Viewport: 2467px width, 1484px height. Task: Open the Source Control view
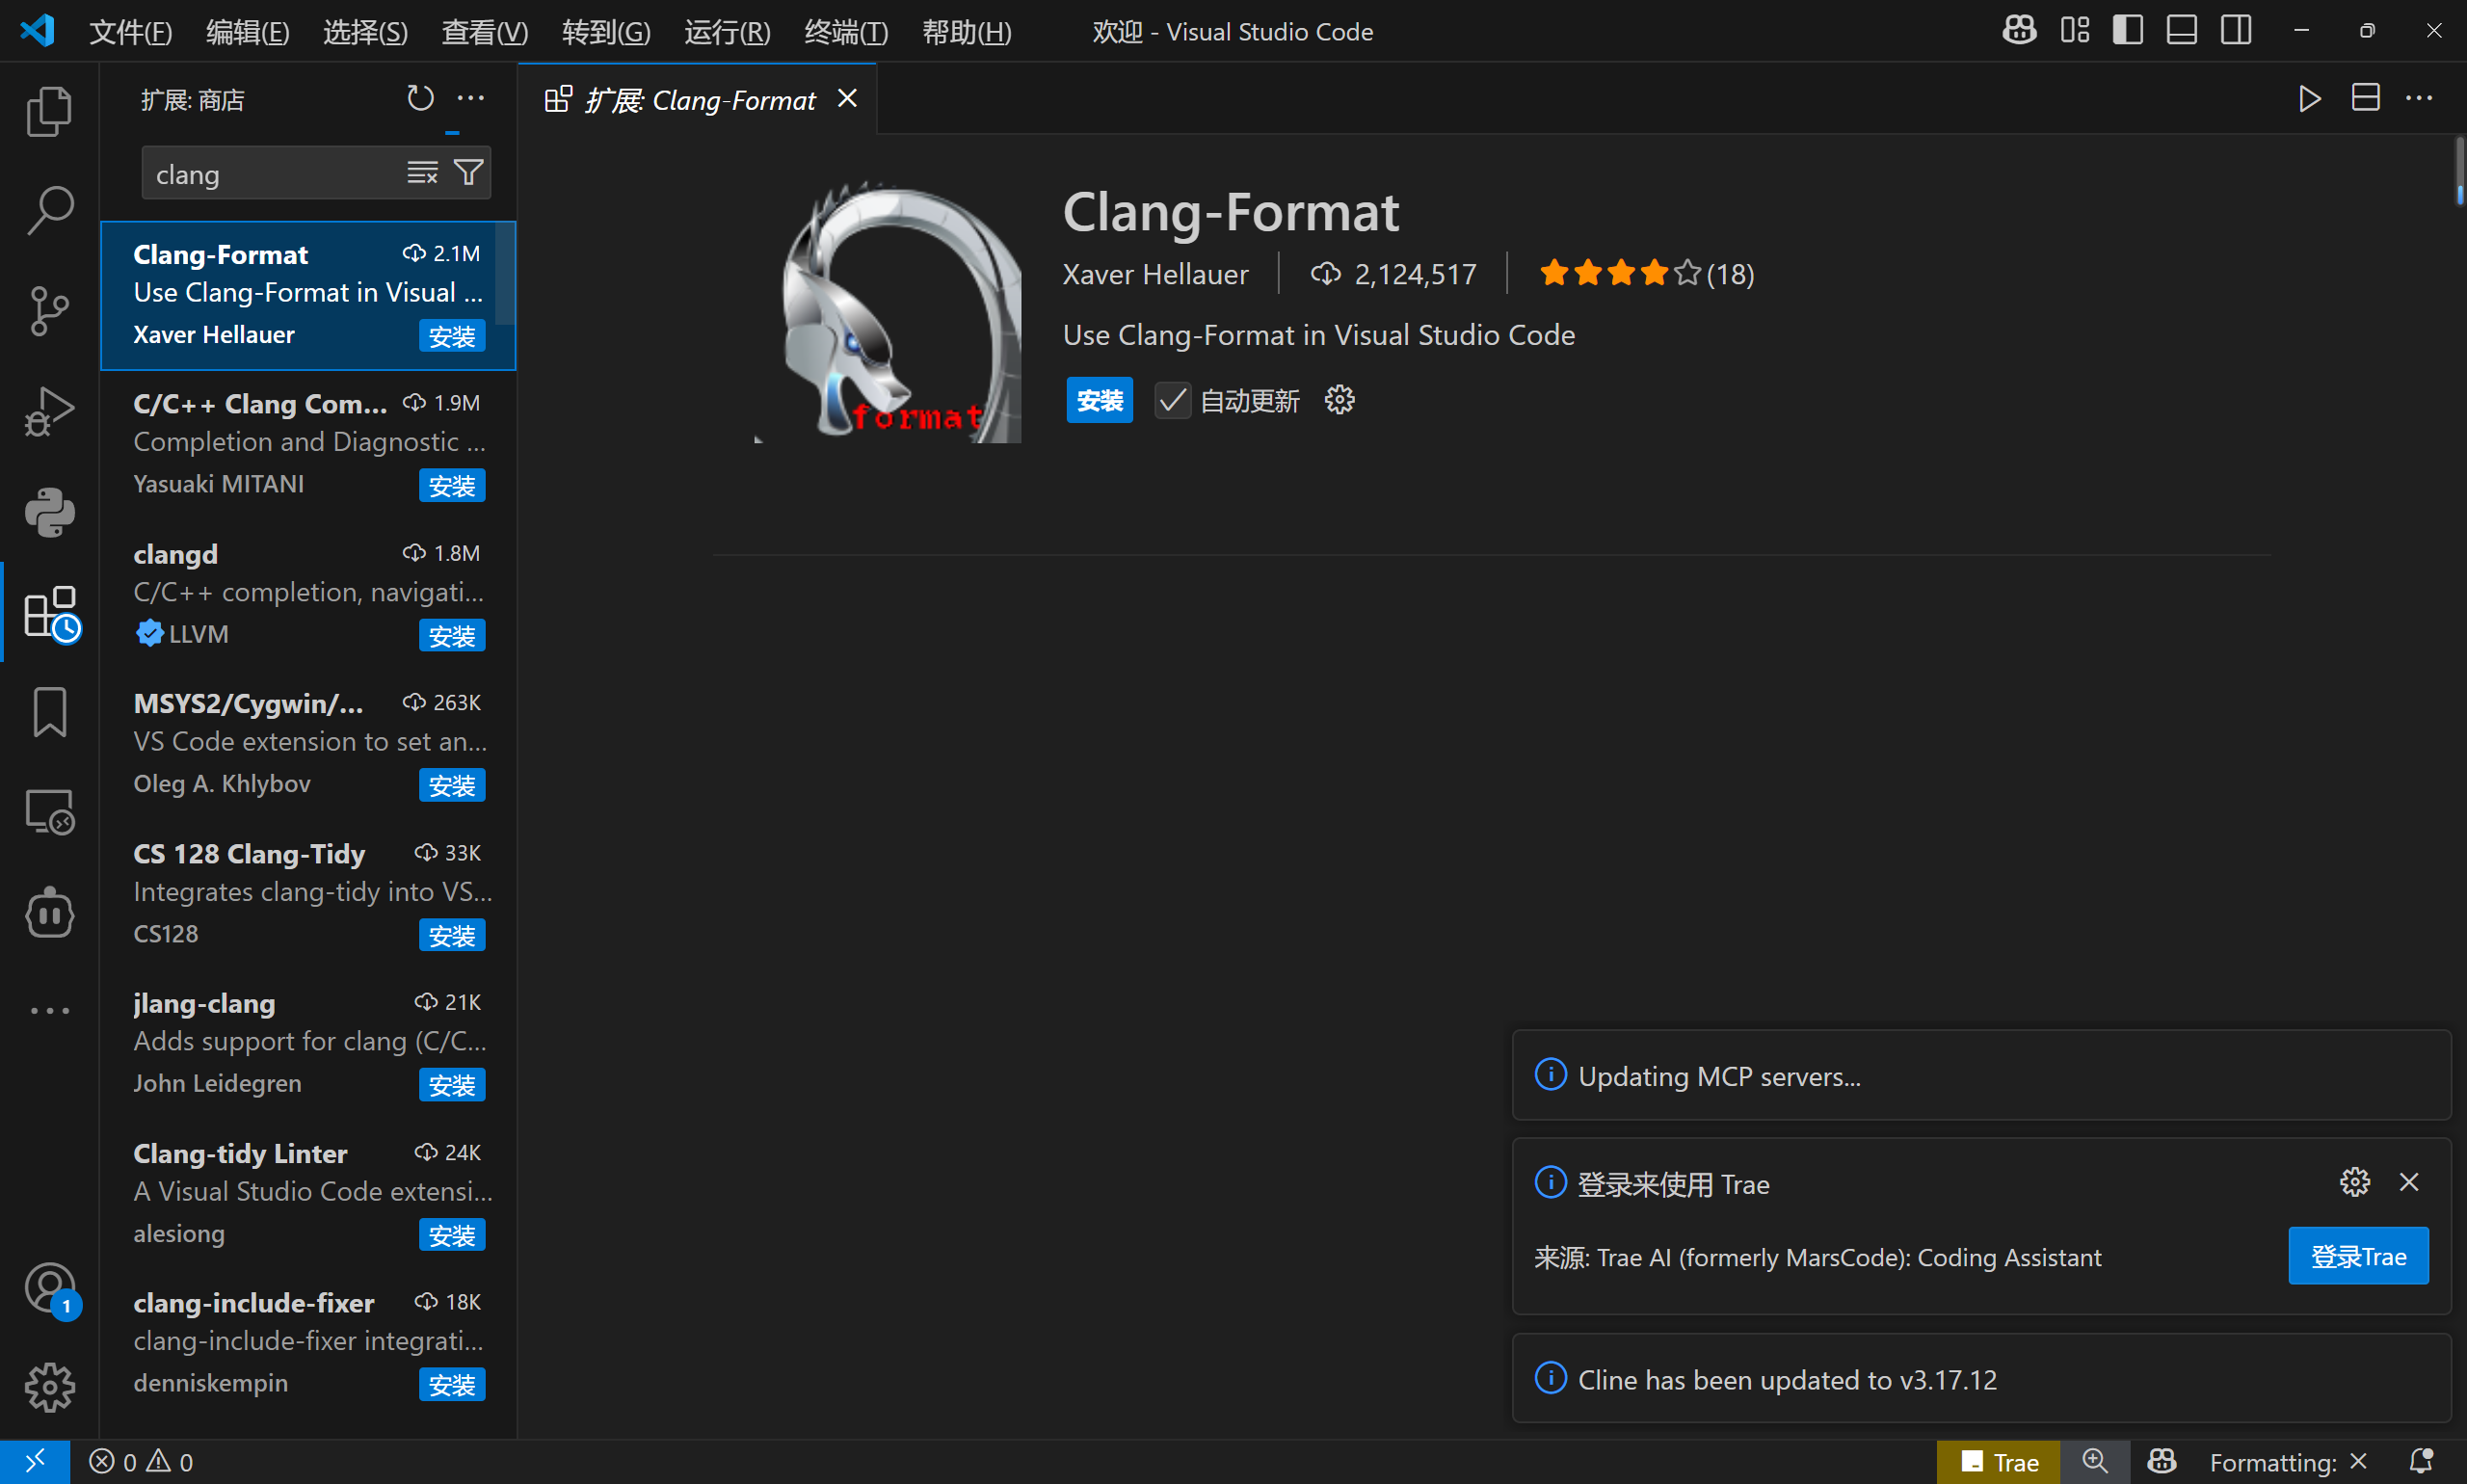pyautogui.click(x=49, y=311)
